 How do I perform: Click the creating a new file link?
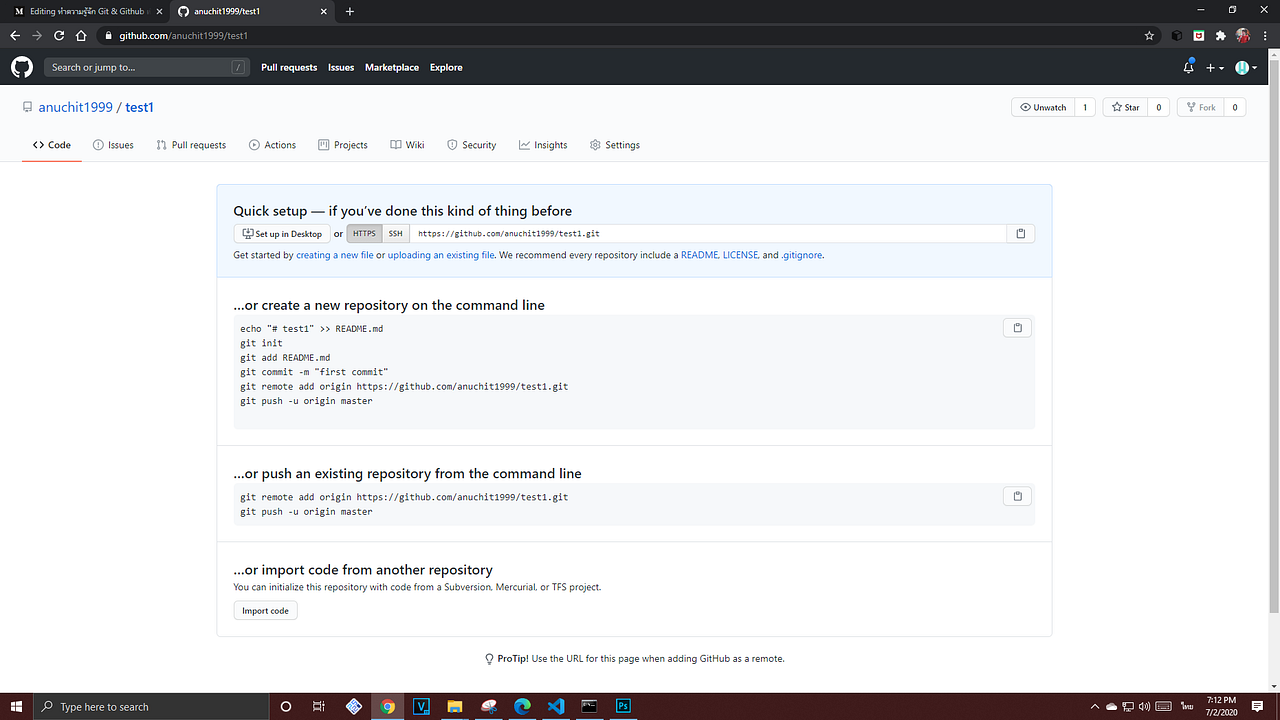[334, 255]
